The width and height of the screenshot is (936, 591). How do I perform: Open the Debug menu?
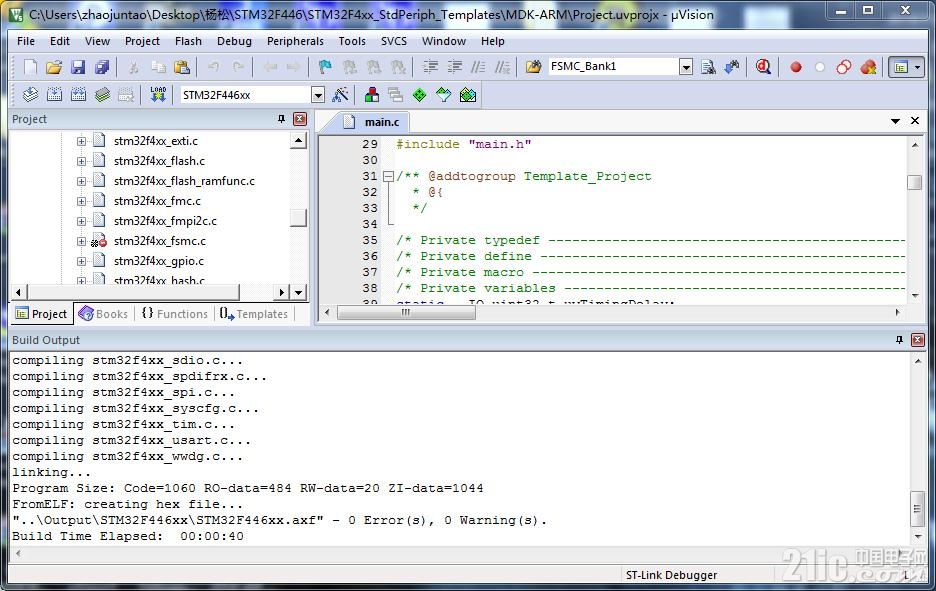[234, 41]
